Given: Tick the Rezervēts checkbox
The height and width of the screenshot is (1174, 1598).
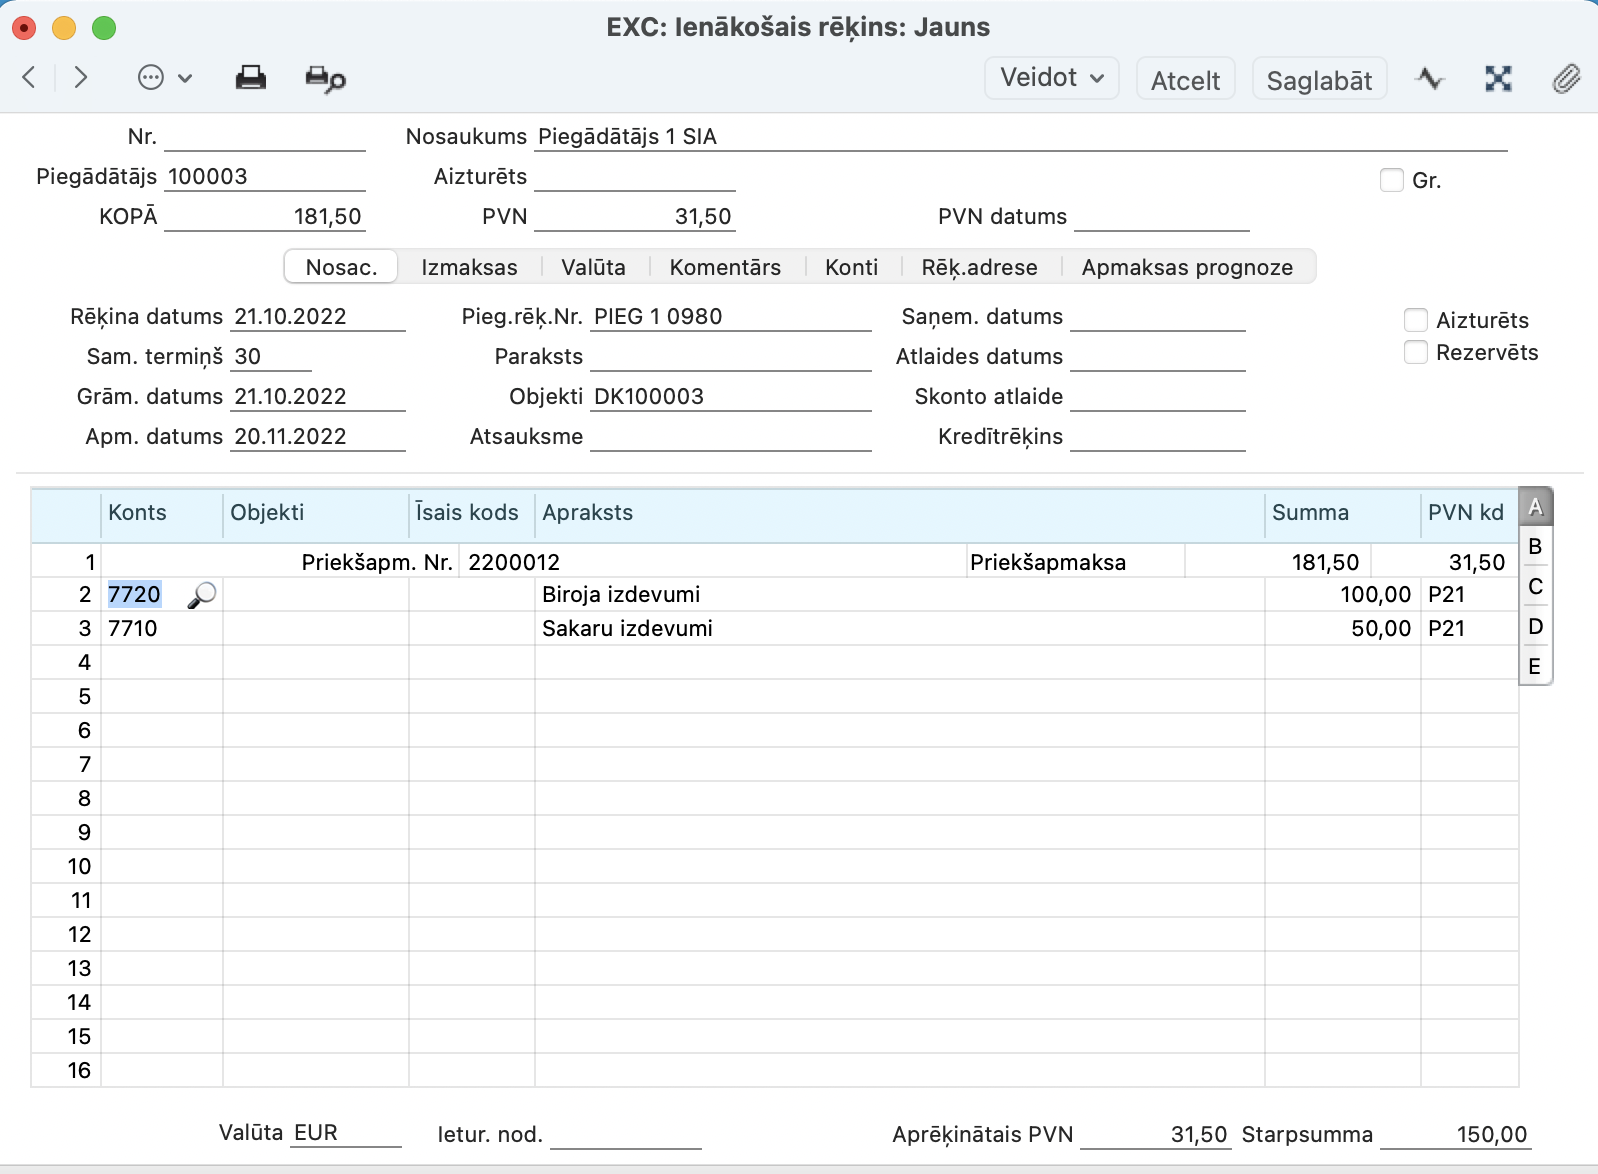Looking at the screenshot, I should click(x=1415, y=352).
